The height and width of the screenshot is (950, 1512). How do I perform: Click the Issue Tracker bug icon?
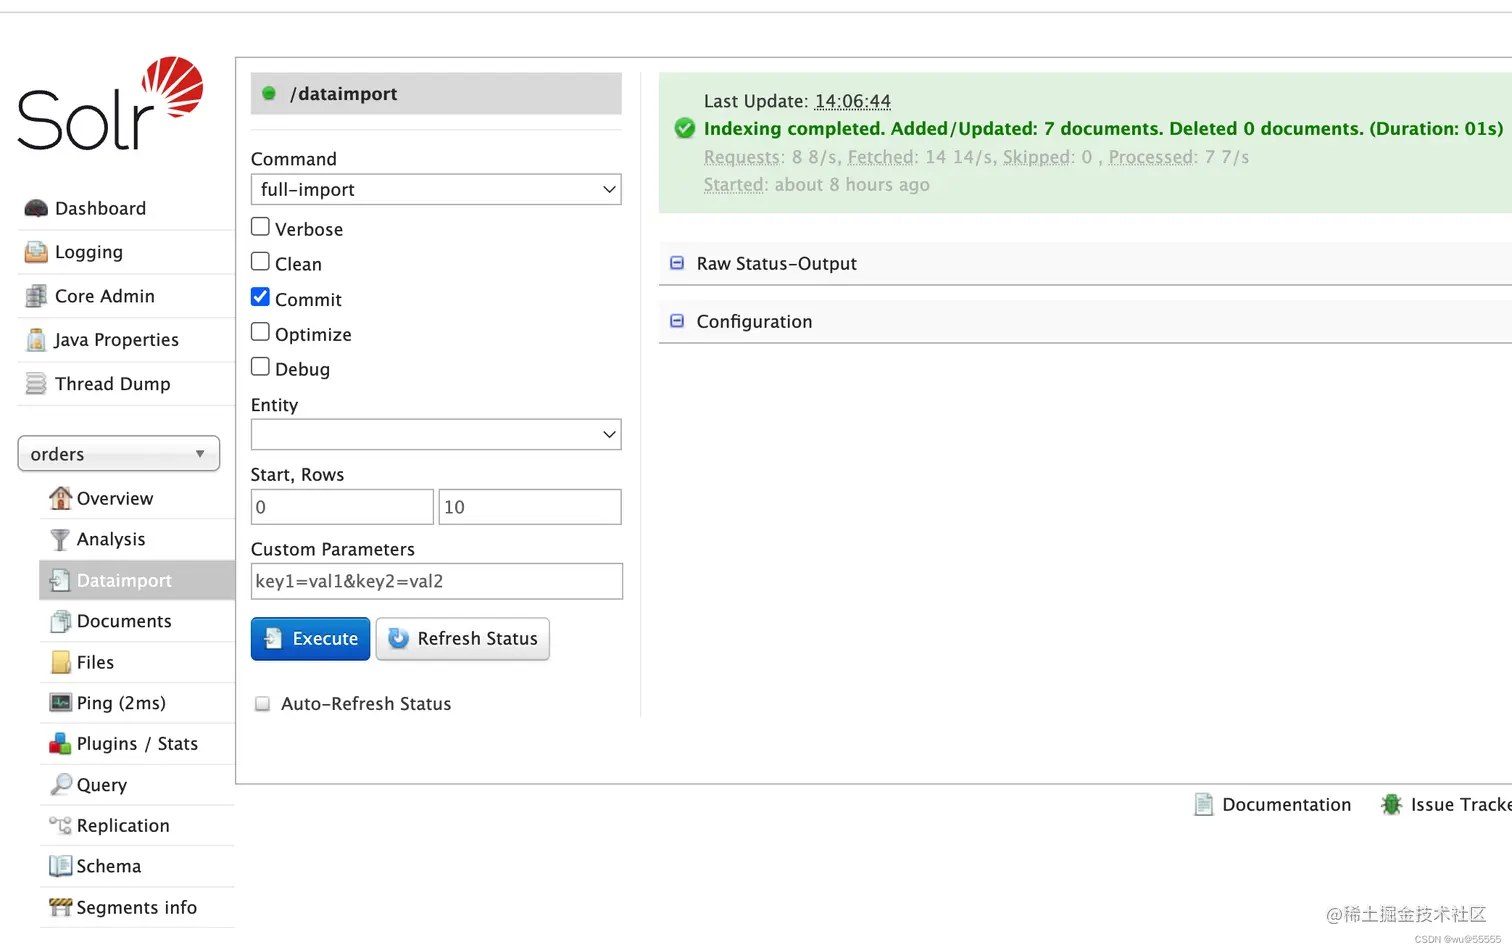click(1391, 805)
